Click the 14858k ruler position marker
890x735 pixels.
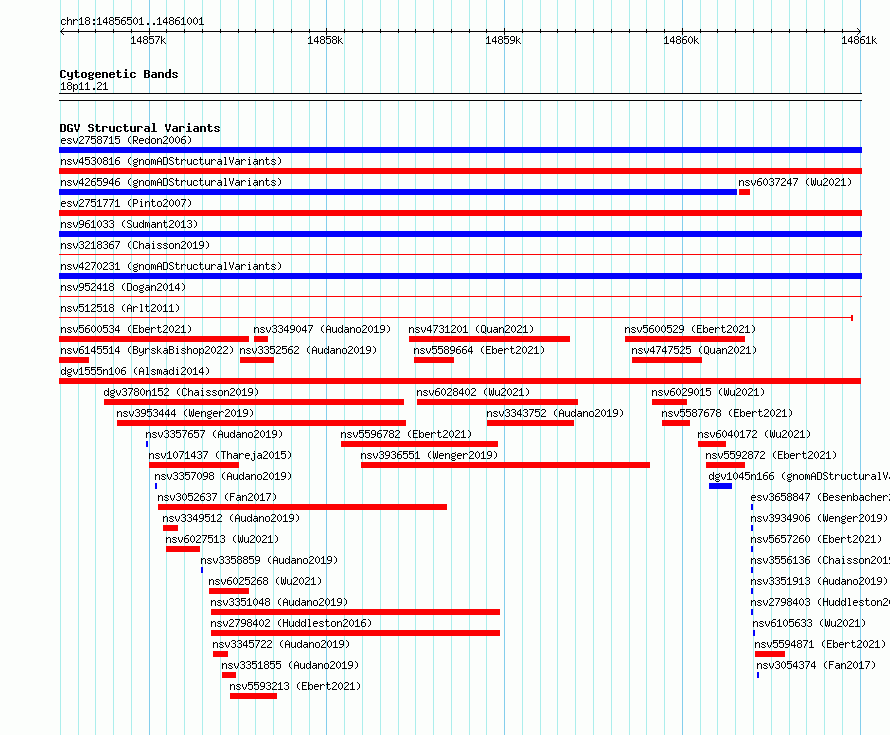325,40
